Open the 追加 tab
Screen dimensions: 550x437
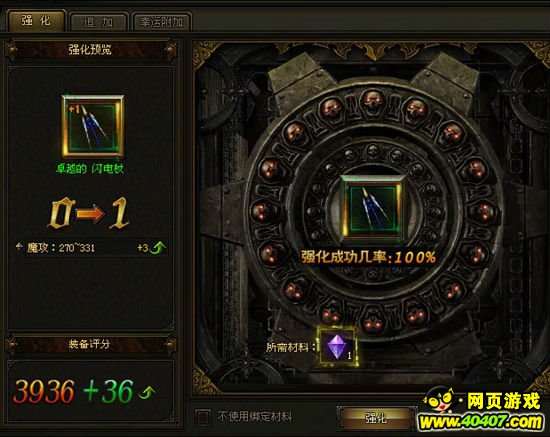coord(98,22)
